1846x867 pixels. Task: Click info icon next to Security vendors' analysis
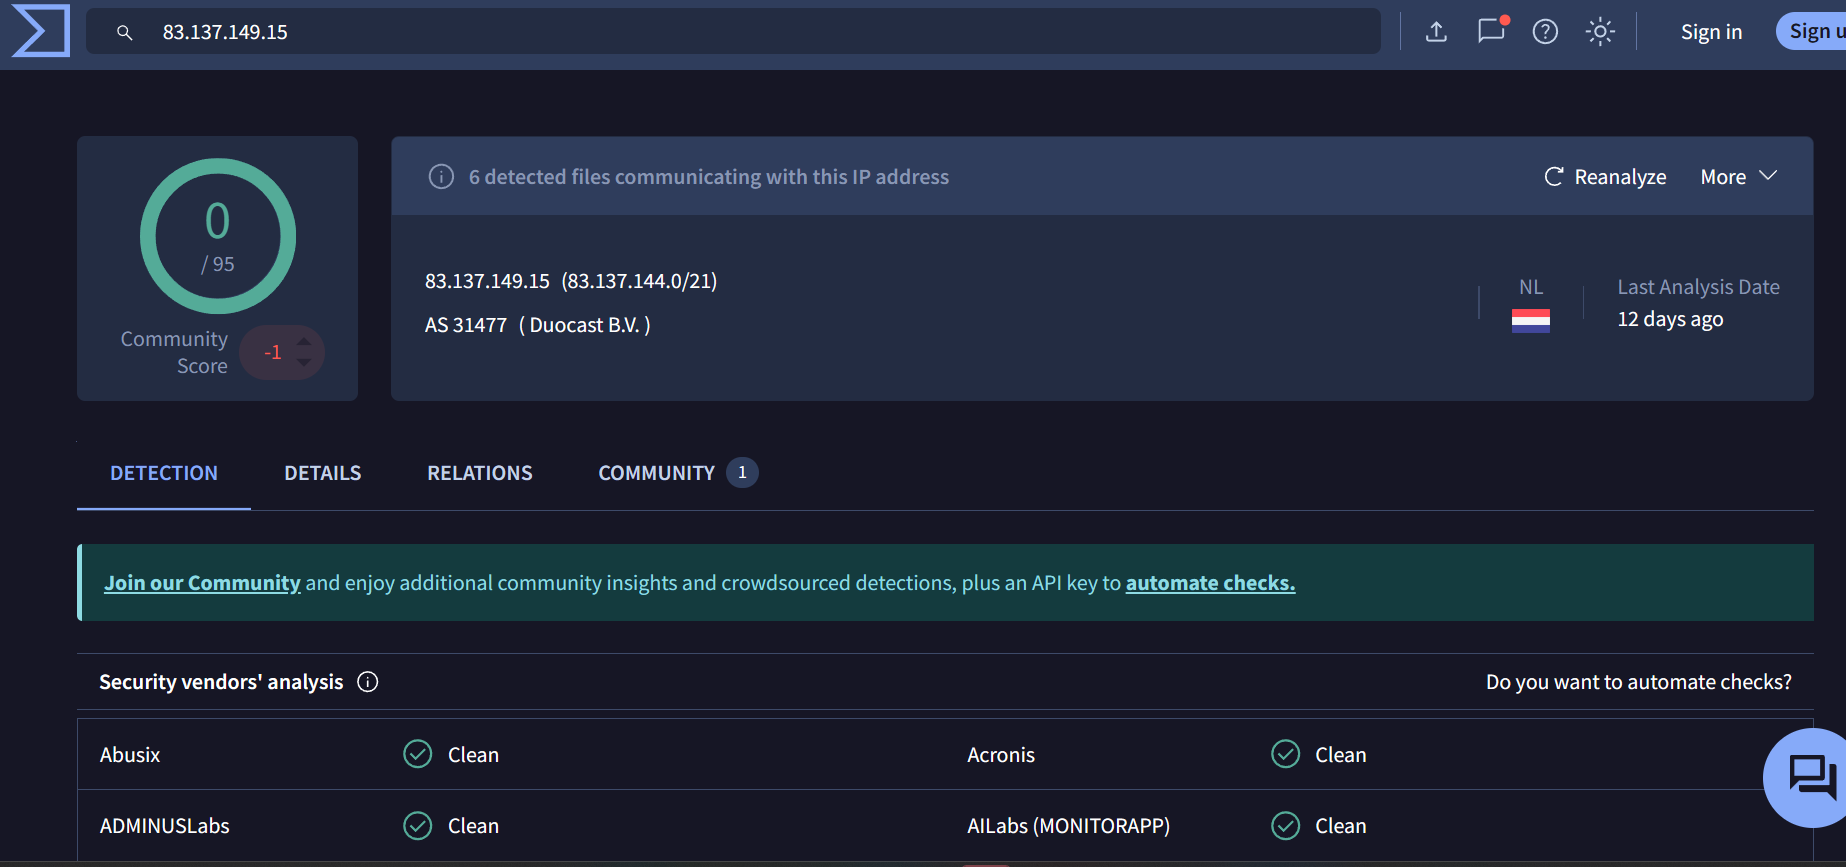[368, 682]
